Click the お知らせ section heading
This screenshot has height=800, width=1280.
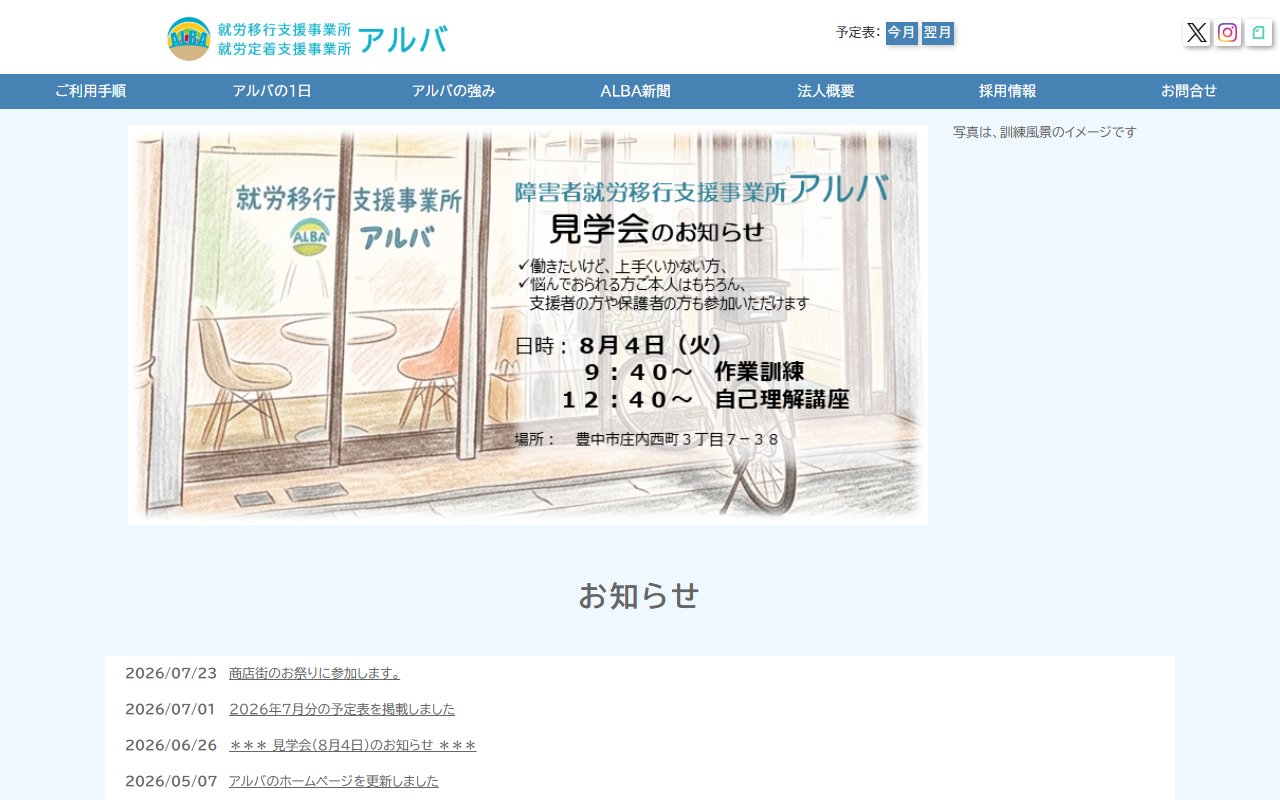[639, 596]
